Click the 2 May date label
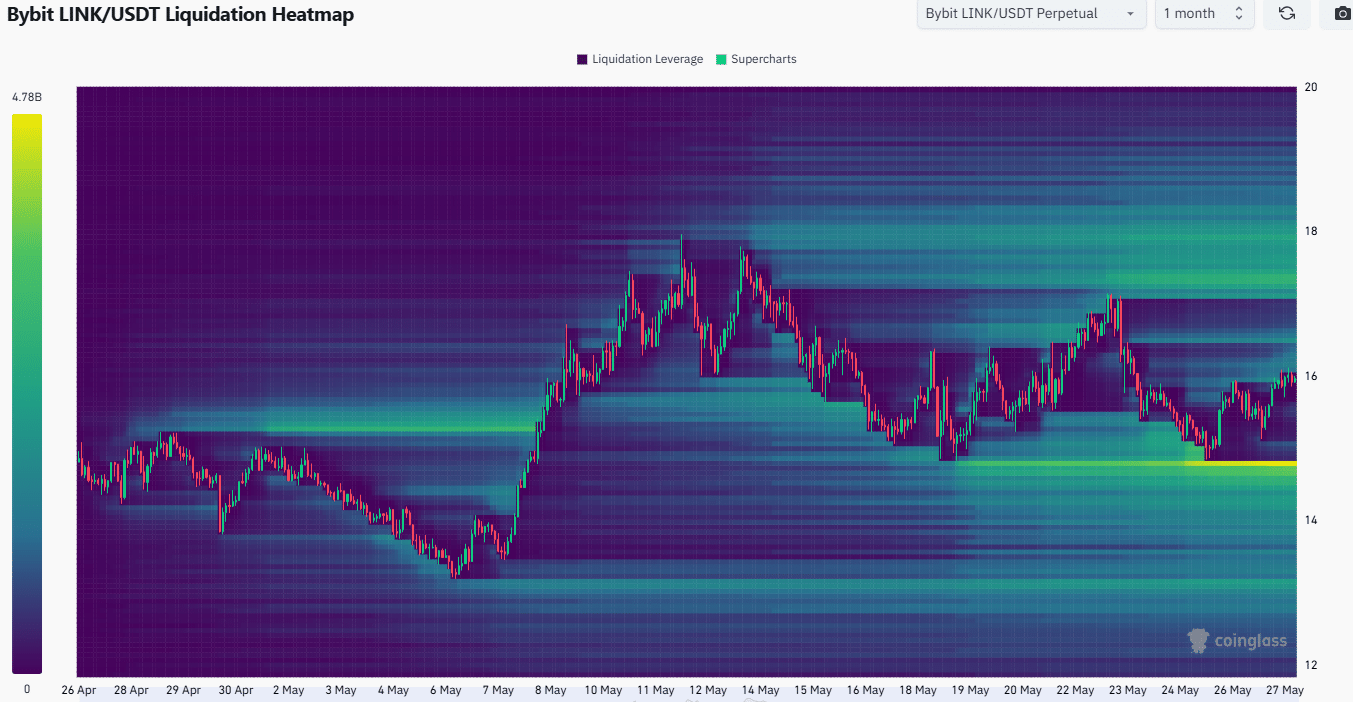Viewport: 1353px width, 702px height. click(x=287, y=690)
